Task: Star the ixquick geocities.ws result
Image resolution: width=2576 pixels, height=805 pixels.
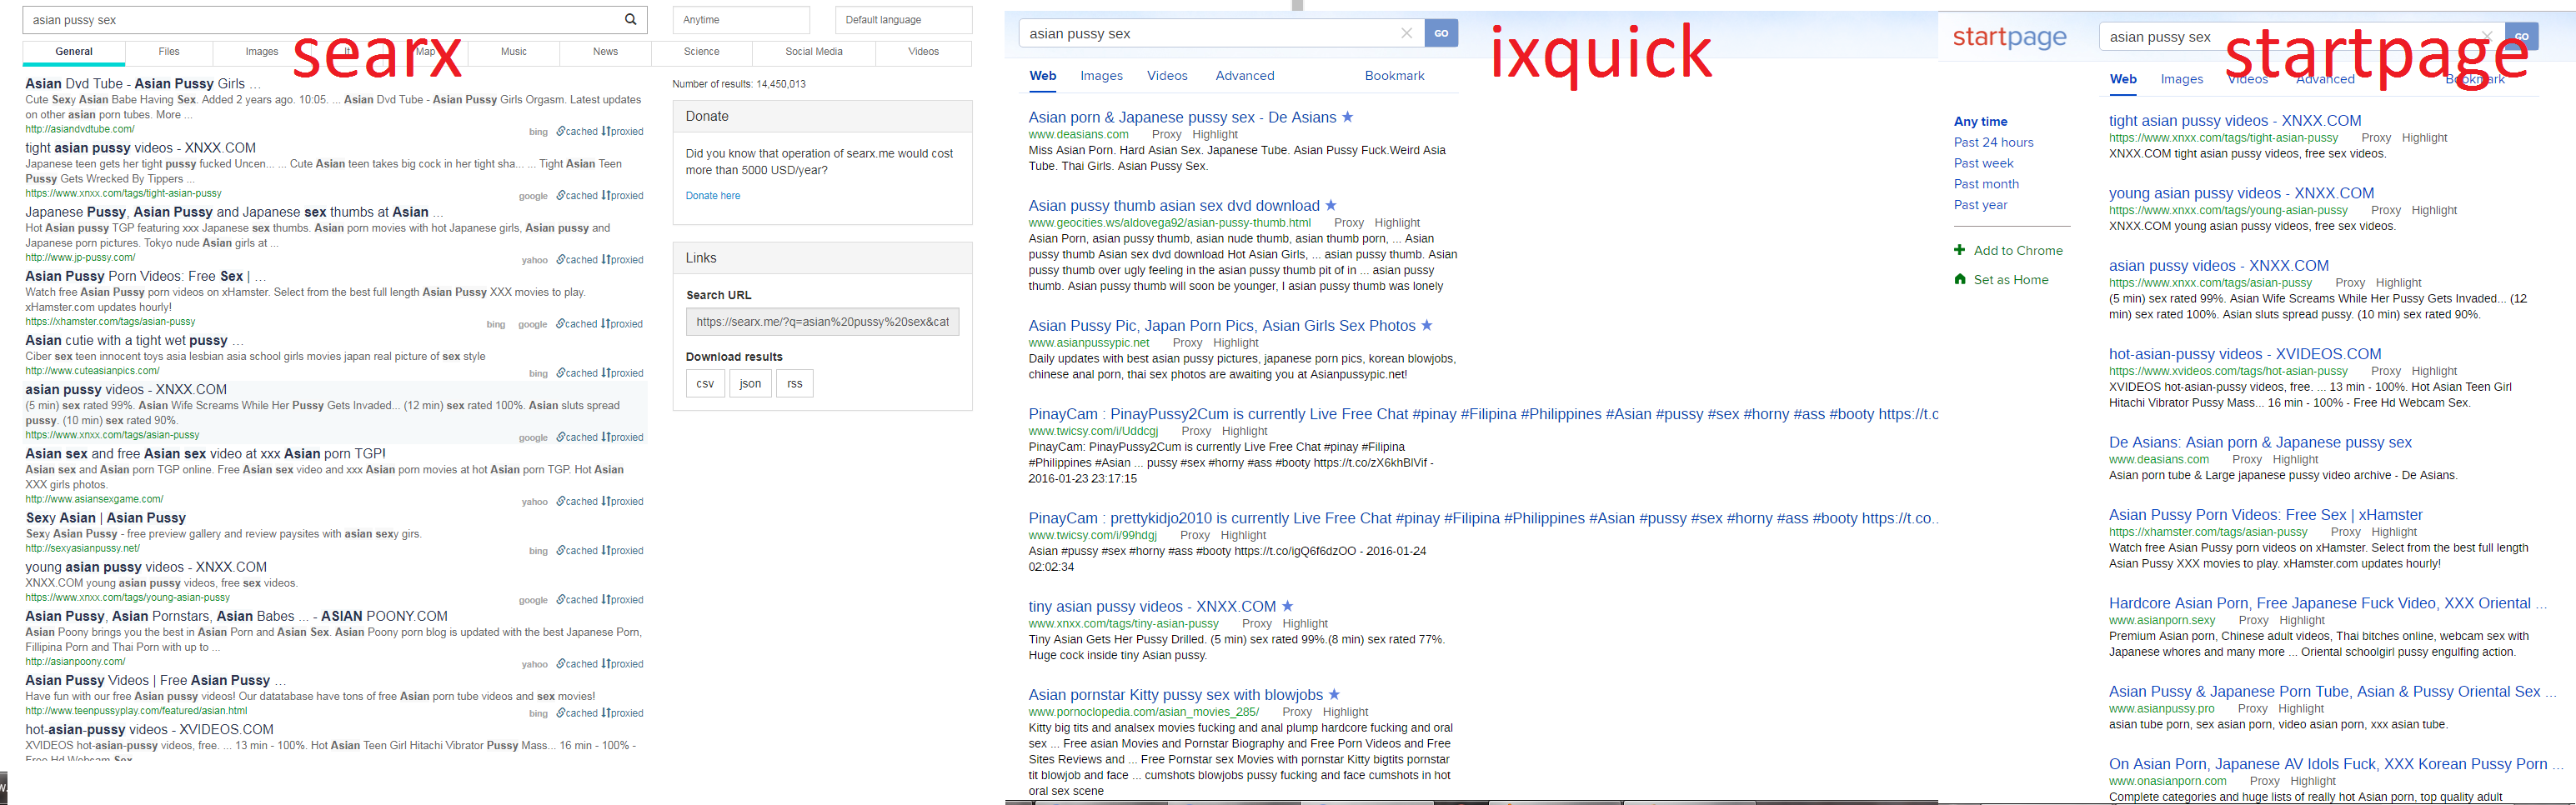Action: coord(1330,205)
